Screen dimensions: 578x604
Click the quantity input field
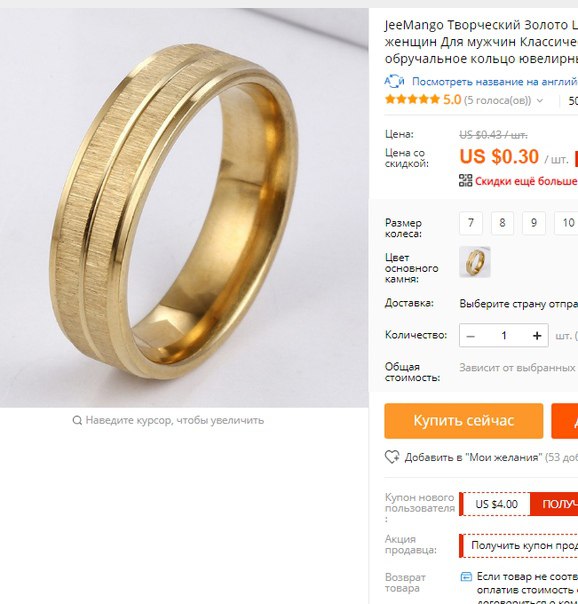503,336
